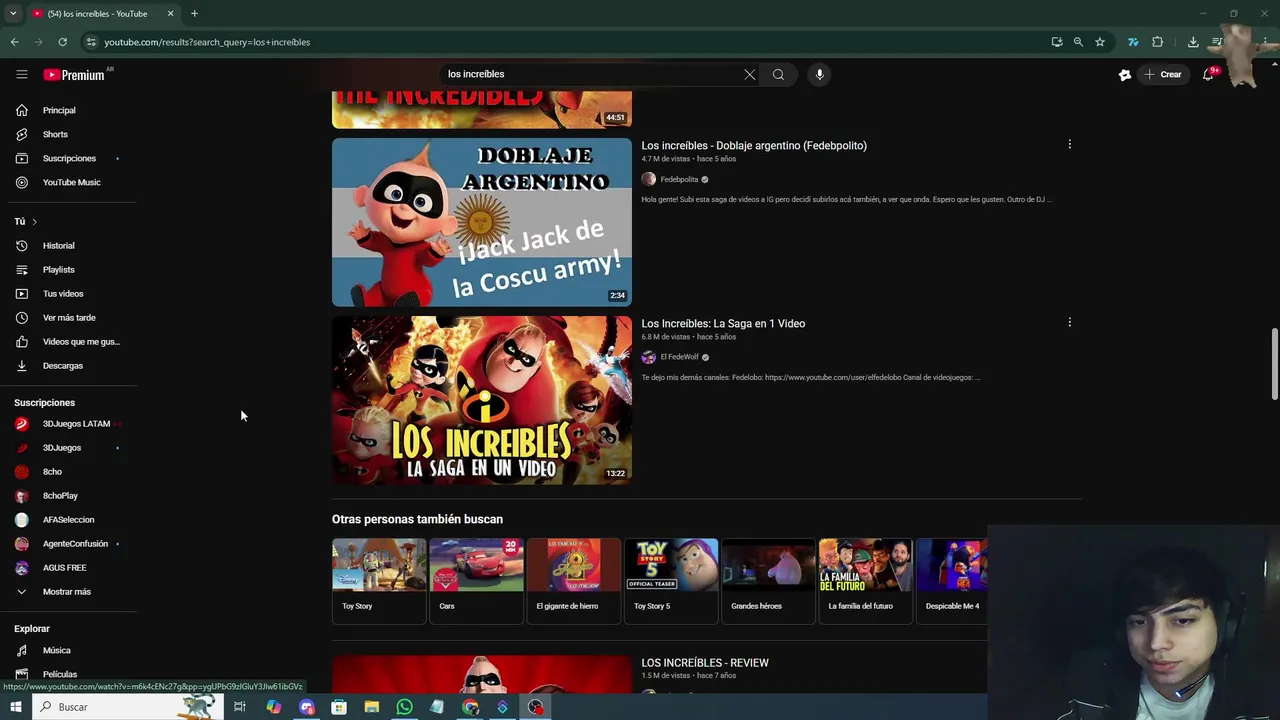Select Despicable Me 4 suggestion card
This screenshot has height=720, width=1280.
click(x=952, y=580)
